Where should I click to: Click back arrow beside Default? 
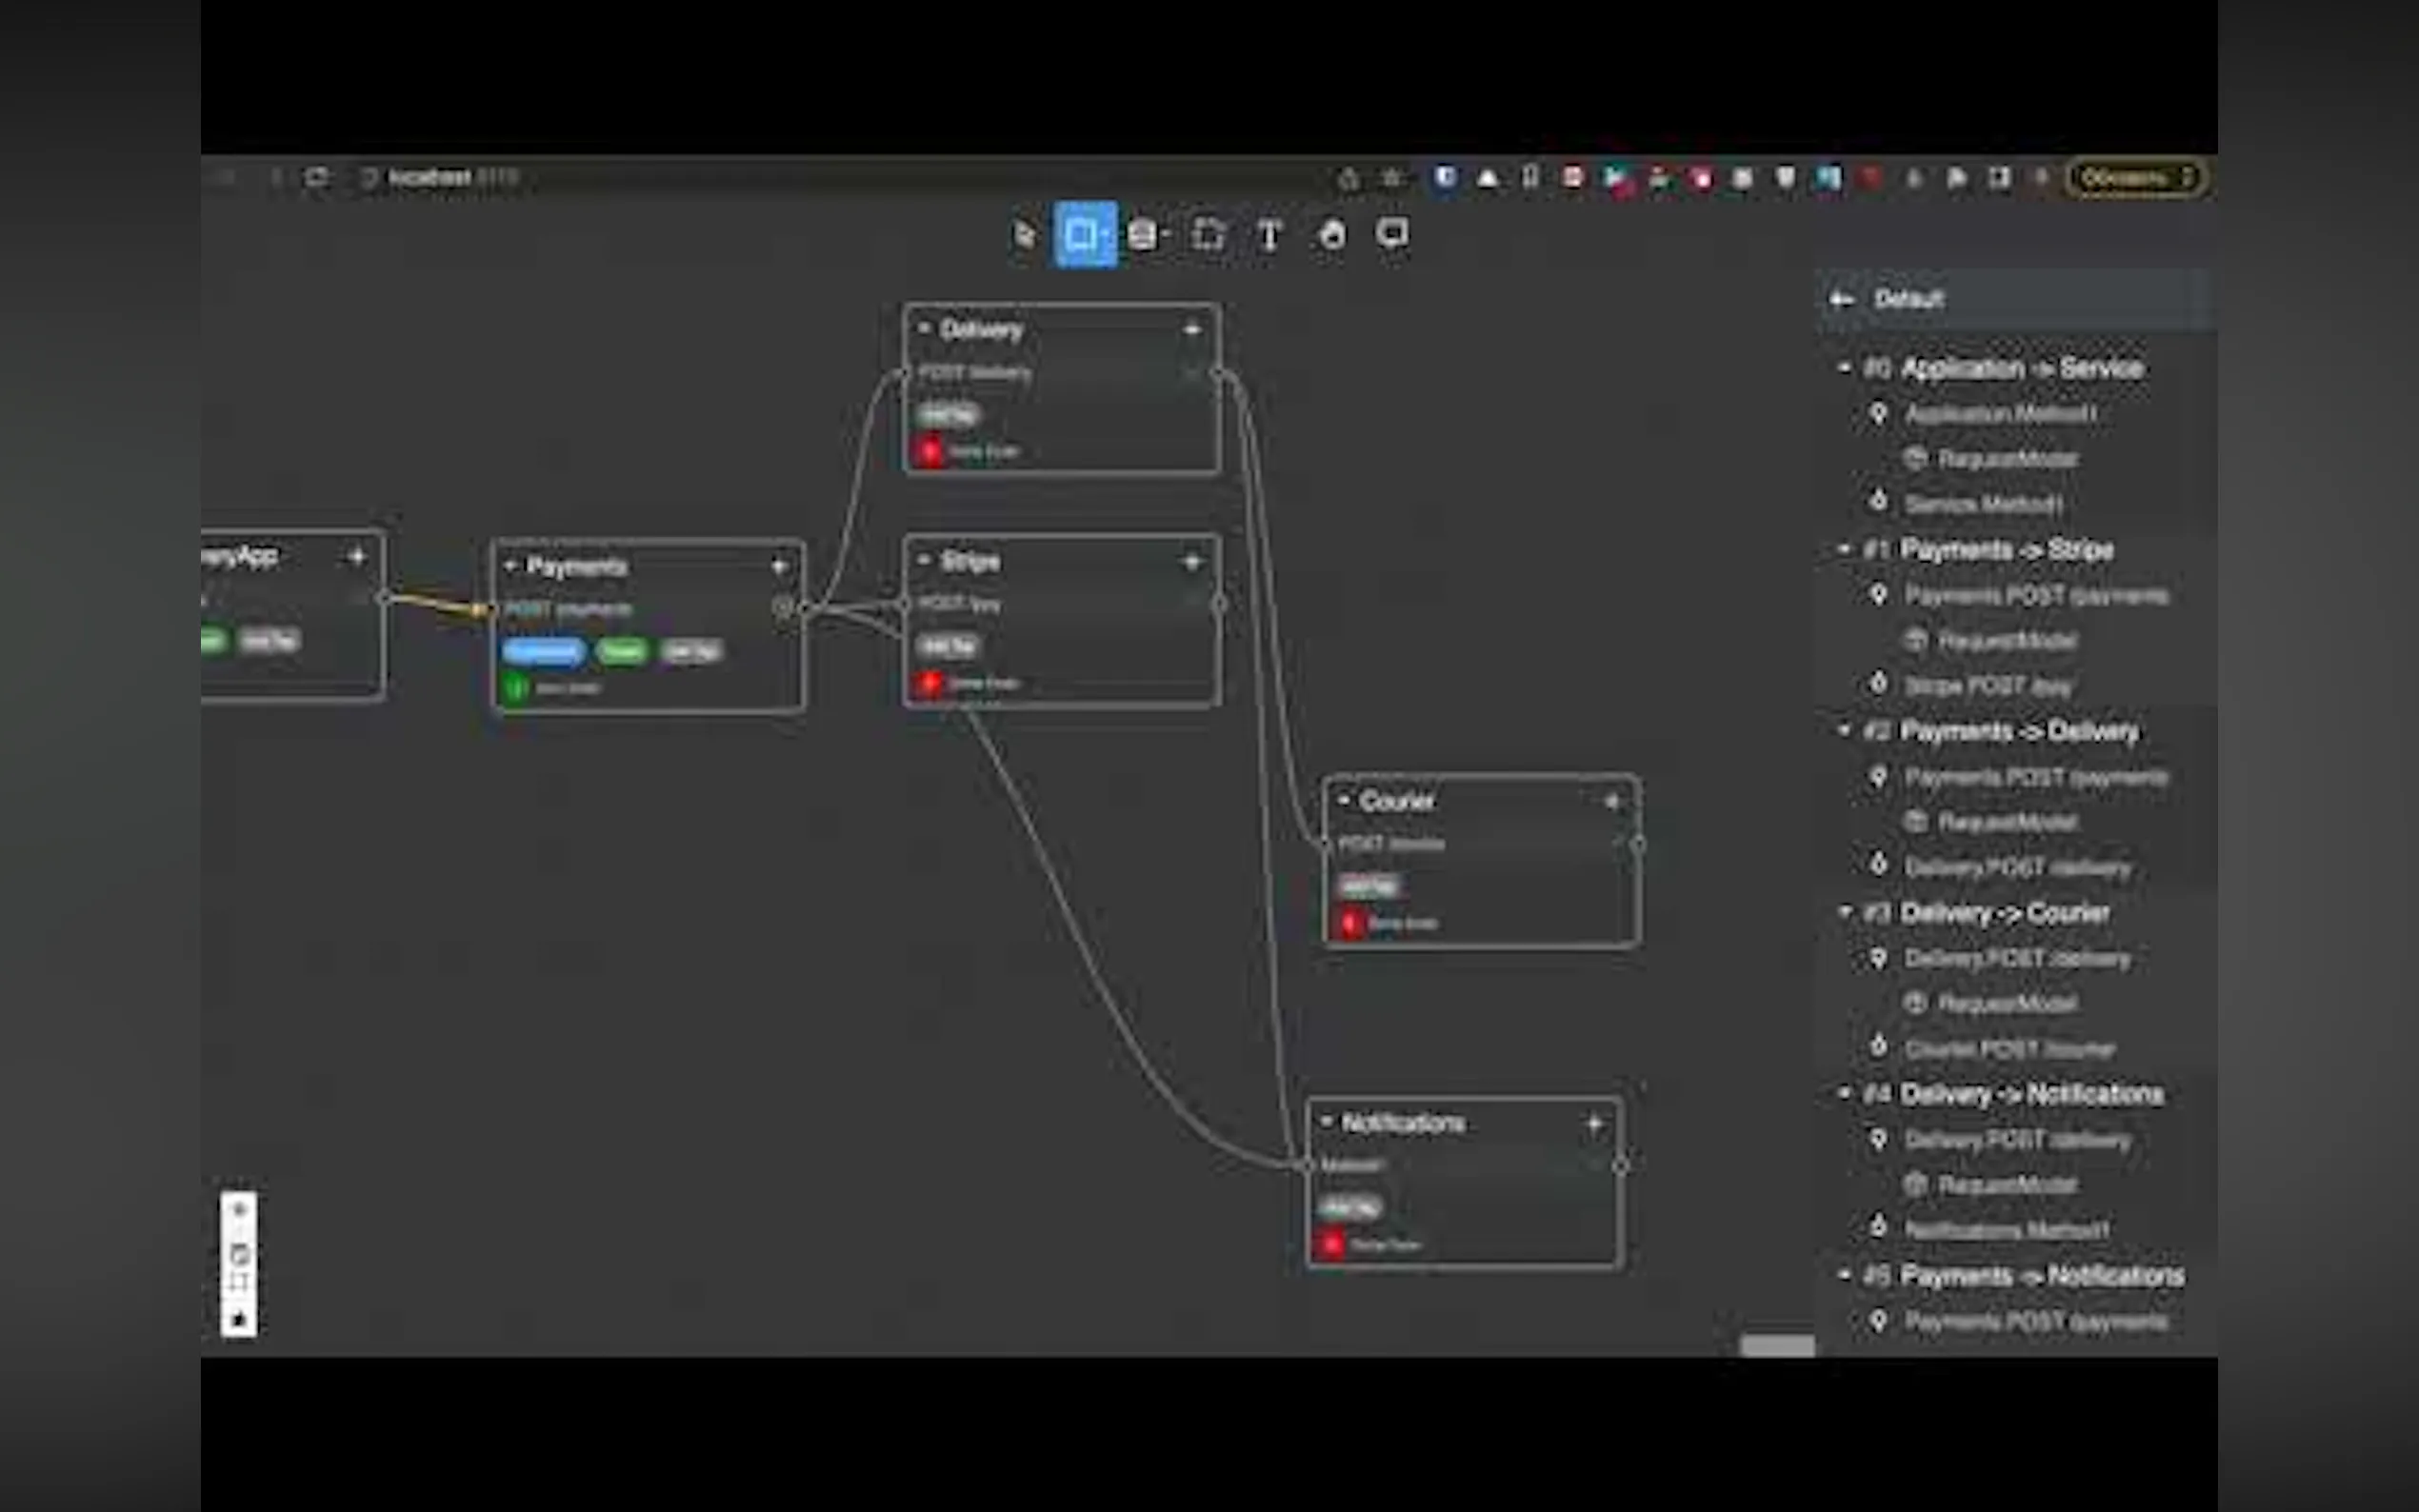click(1842, 299)
